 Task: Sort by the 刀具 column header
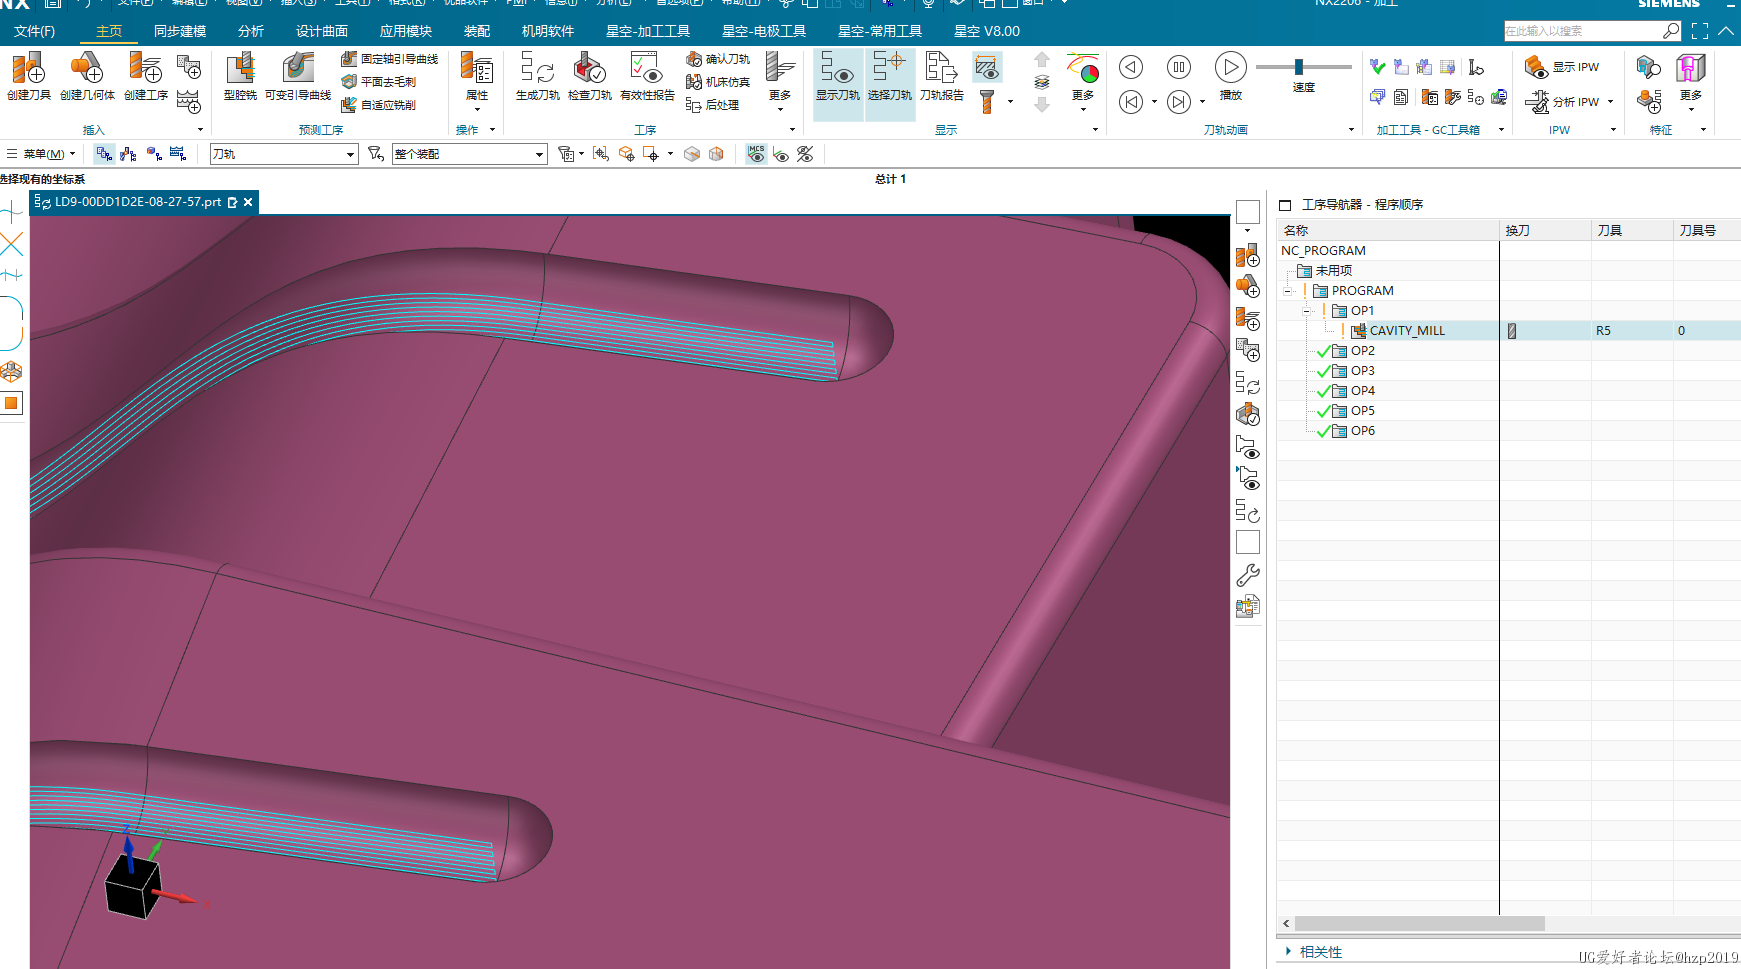tap(1632, 230)
